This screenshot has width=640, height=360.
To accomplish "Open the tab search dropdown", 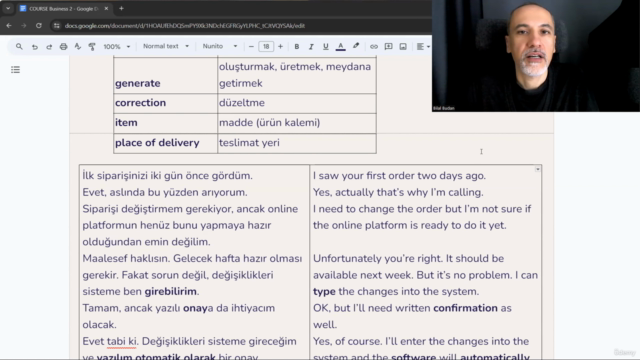I will tap(8, 9).
